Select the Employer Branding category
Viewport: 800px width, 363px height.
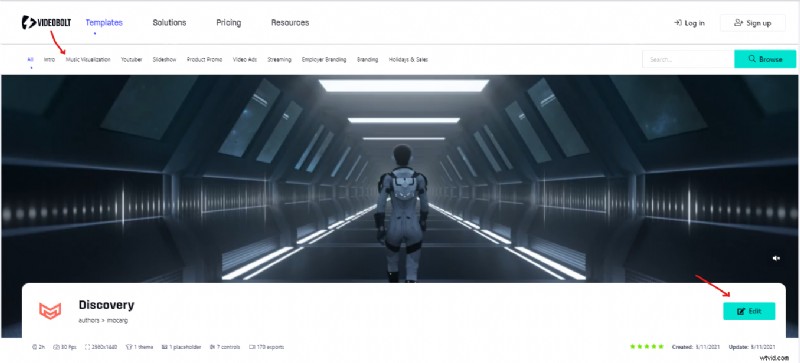324,60
